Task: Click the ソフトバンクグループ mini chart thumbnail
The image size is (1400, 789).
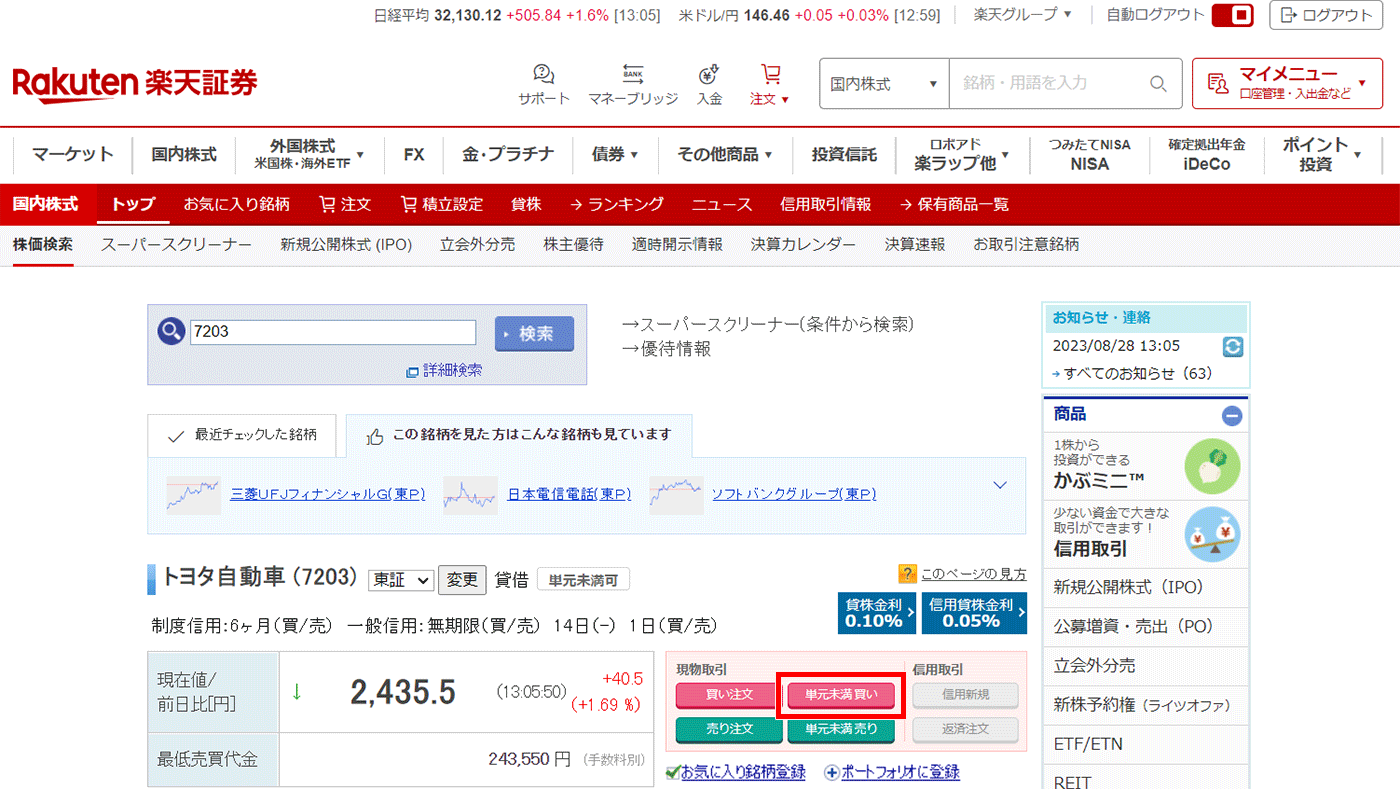Action: pos(676,495)
